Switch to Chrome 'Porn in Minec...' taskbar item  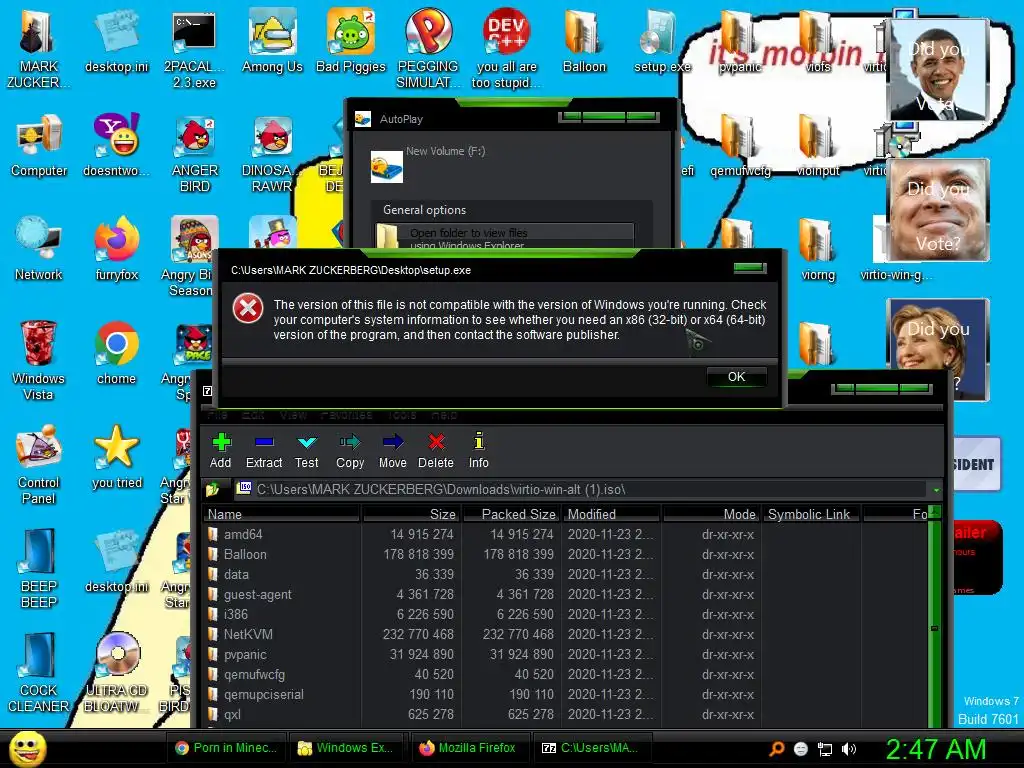(x=227, y=748)
